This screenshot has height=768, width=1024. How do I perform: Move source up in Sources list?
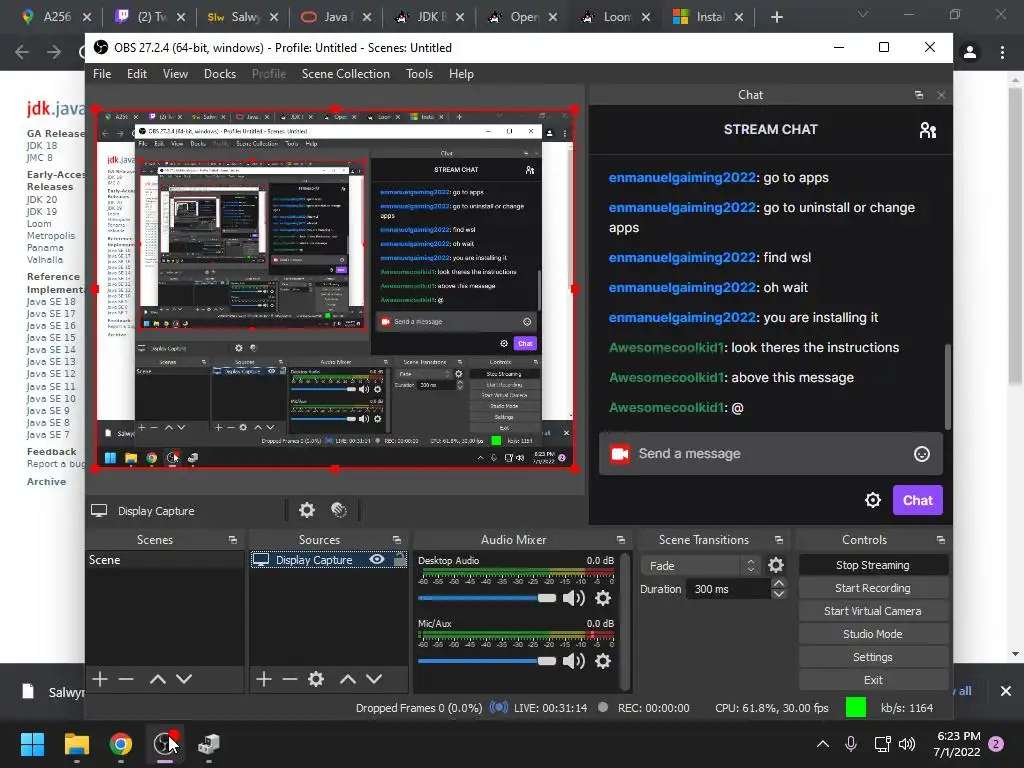click(x=347, y=679)
